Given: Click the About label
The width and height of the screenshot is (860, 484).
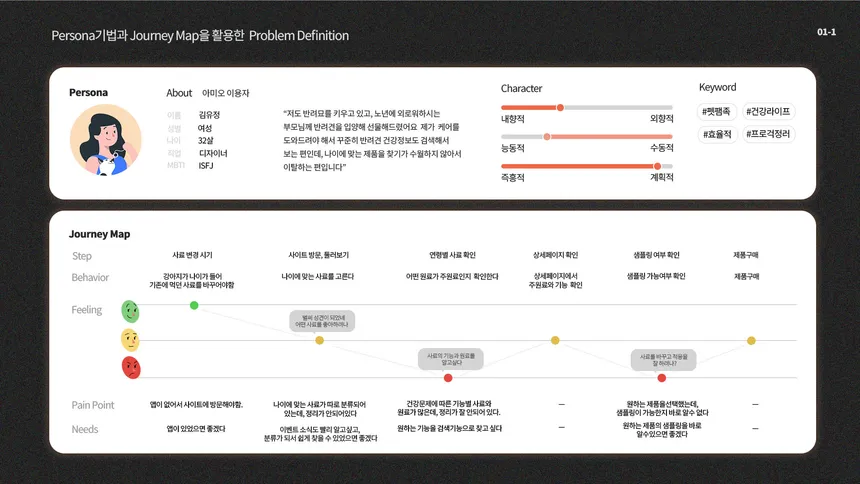Looking at the screenshot, I should pyautogui.click(x=179, y=93).
